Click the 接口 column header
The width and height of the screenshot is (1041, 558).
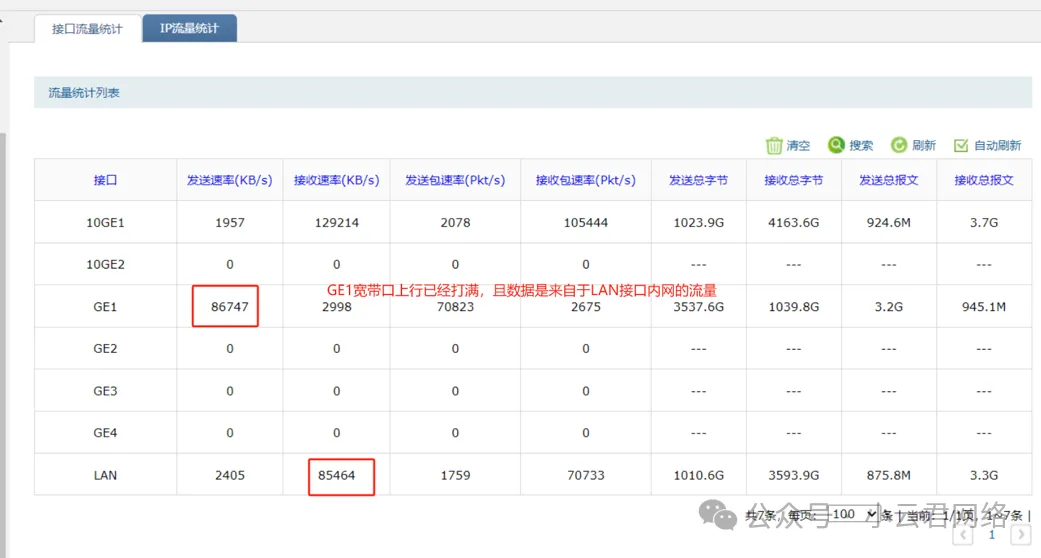click(x=105, y=180)
